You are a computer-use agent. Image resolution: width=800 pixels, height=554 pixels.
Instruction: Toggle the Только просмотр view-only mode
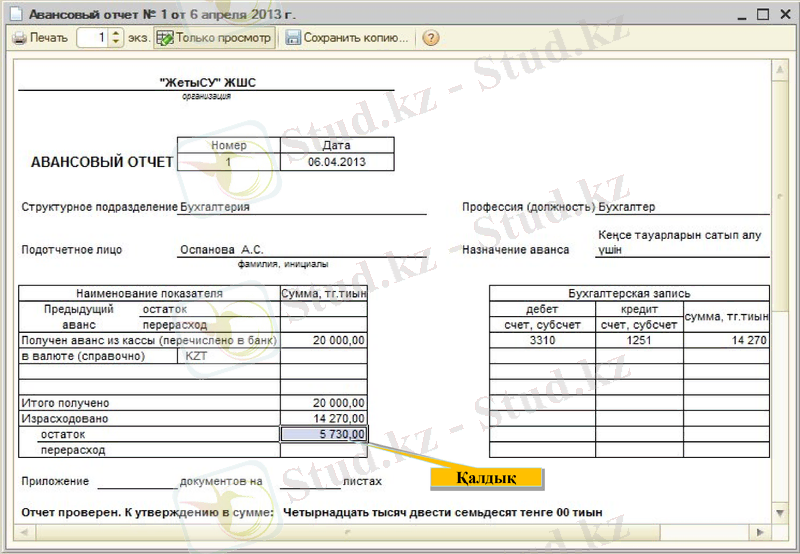213,38
